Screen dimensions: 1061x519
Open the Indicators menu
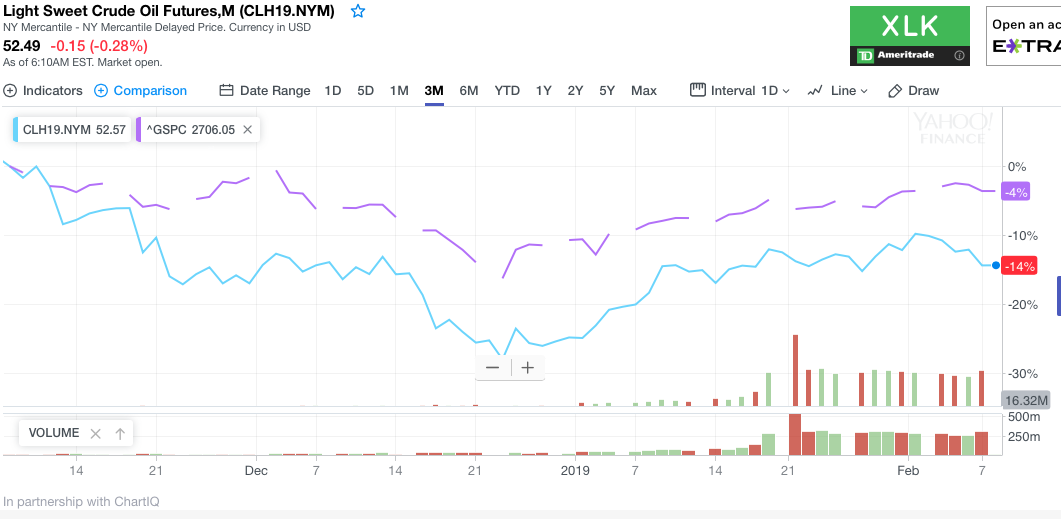(43, 91)
